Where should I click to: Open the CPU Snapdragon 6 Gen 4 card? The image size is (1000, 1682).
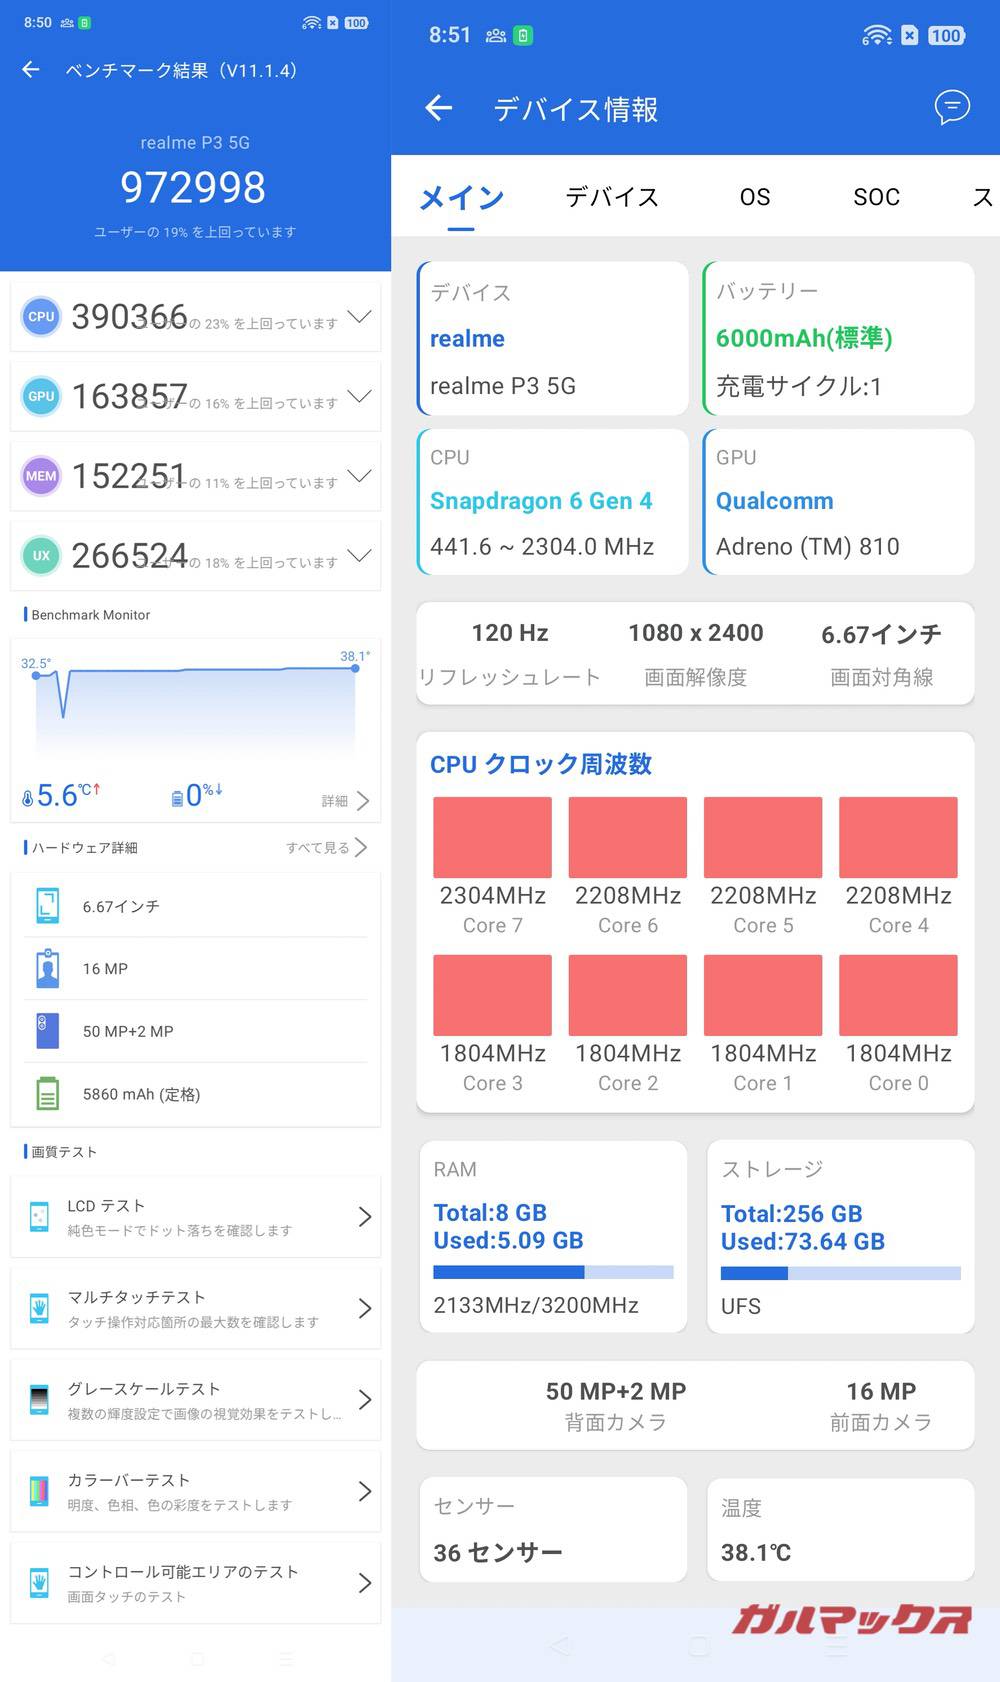pos(552,502)
